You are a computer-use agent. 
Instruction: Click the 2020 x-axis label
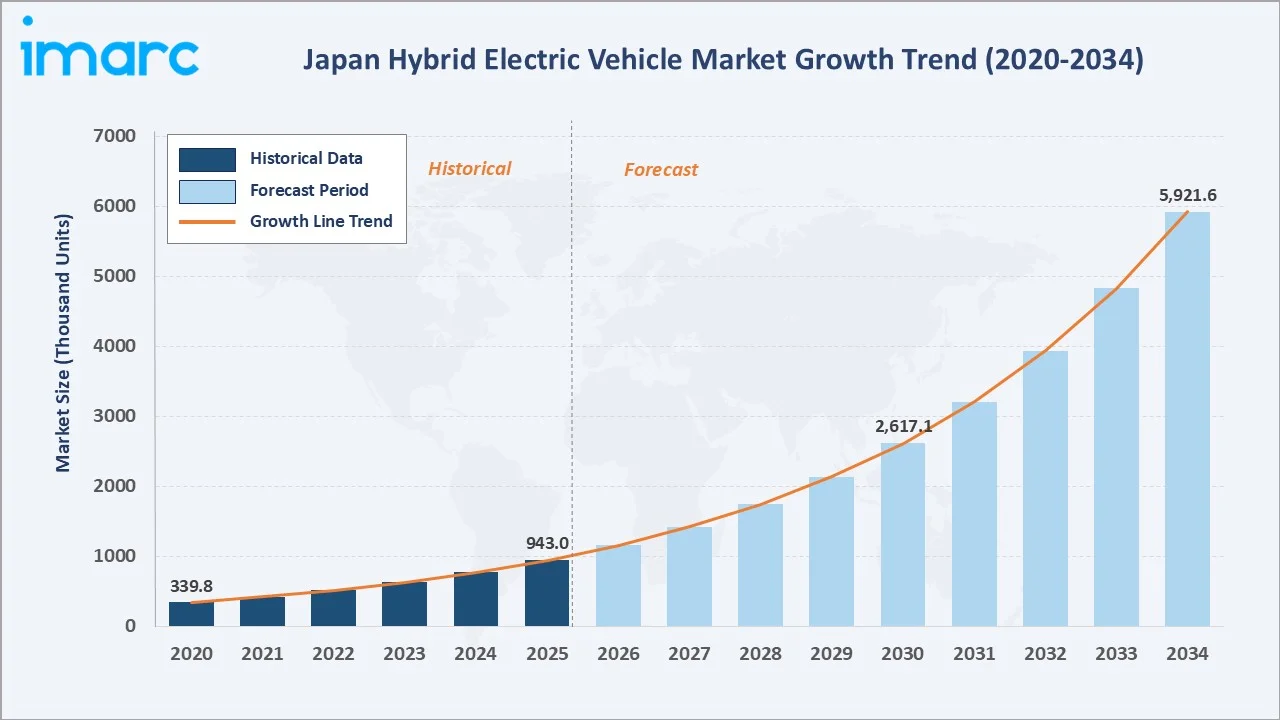(x=191, y=654)
